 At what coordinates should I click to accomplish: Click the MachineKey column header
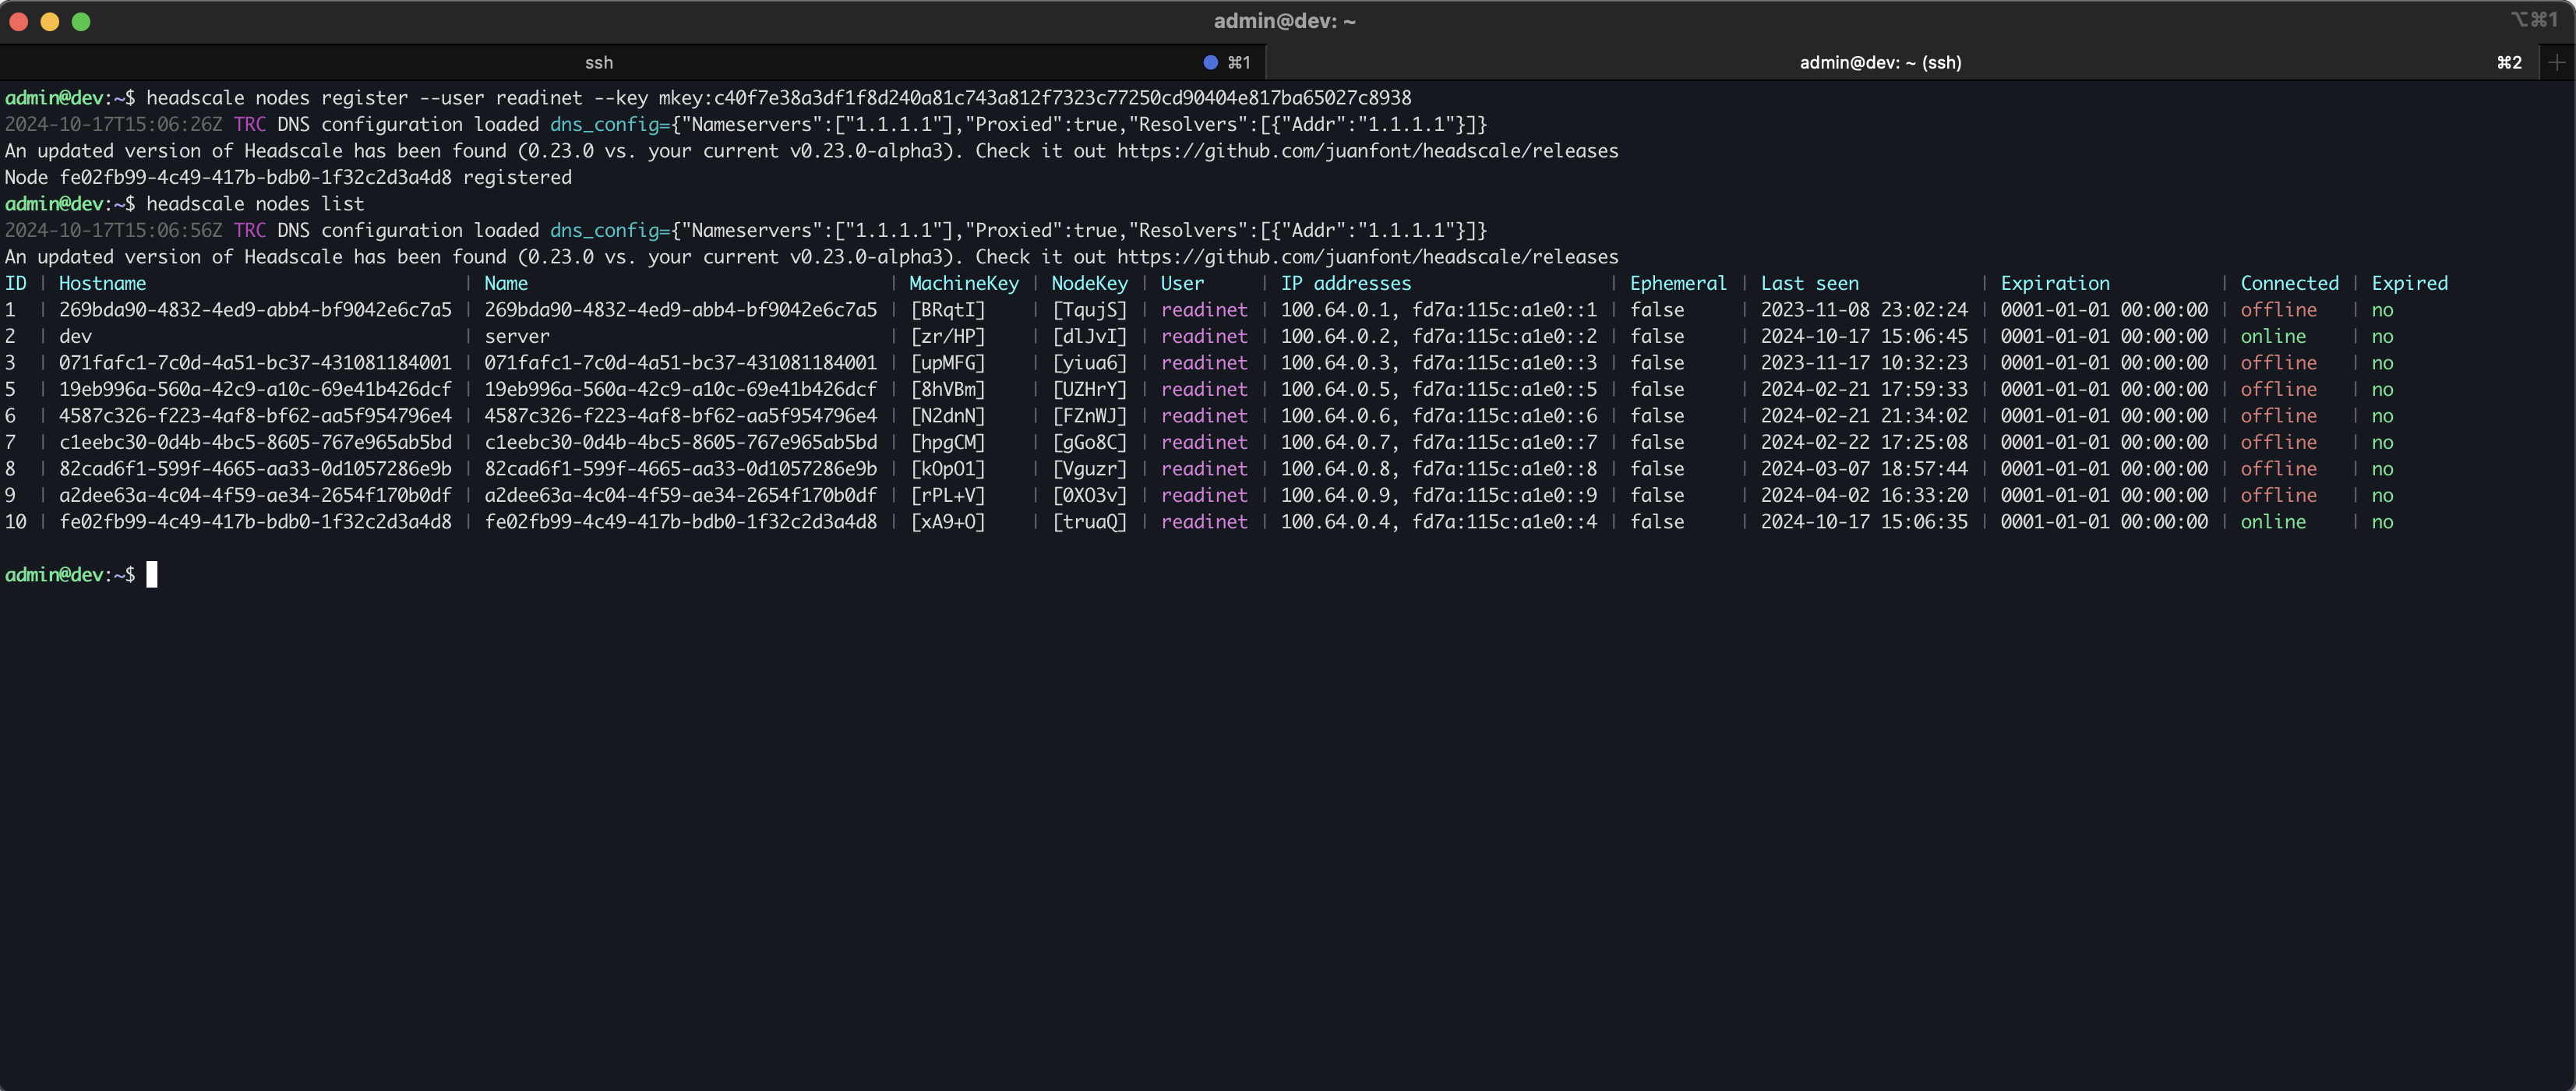click(x=963, y=283)
